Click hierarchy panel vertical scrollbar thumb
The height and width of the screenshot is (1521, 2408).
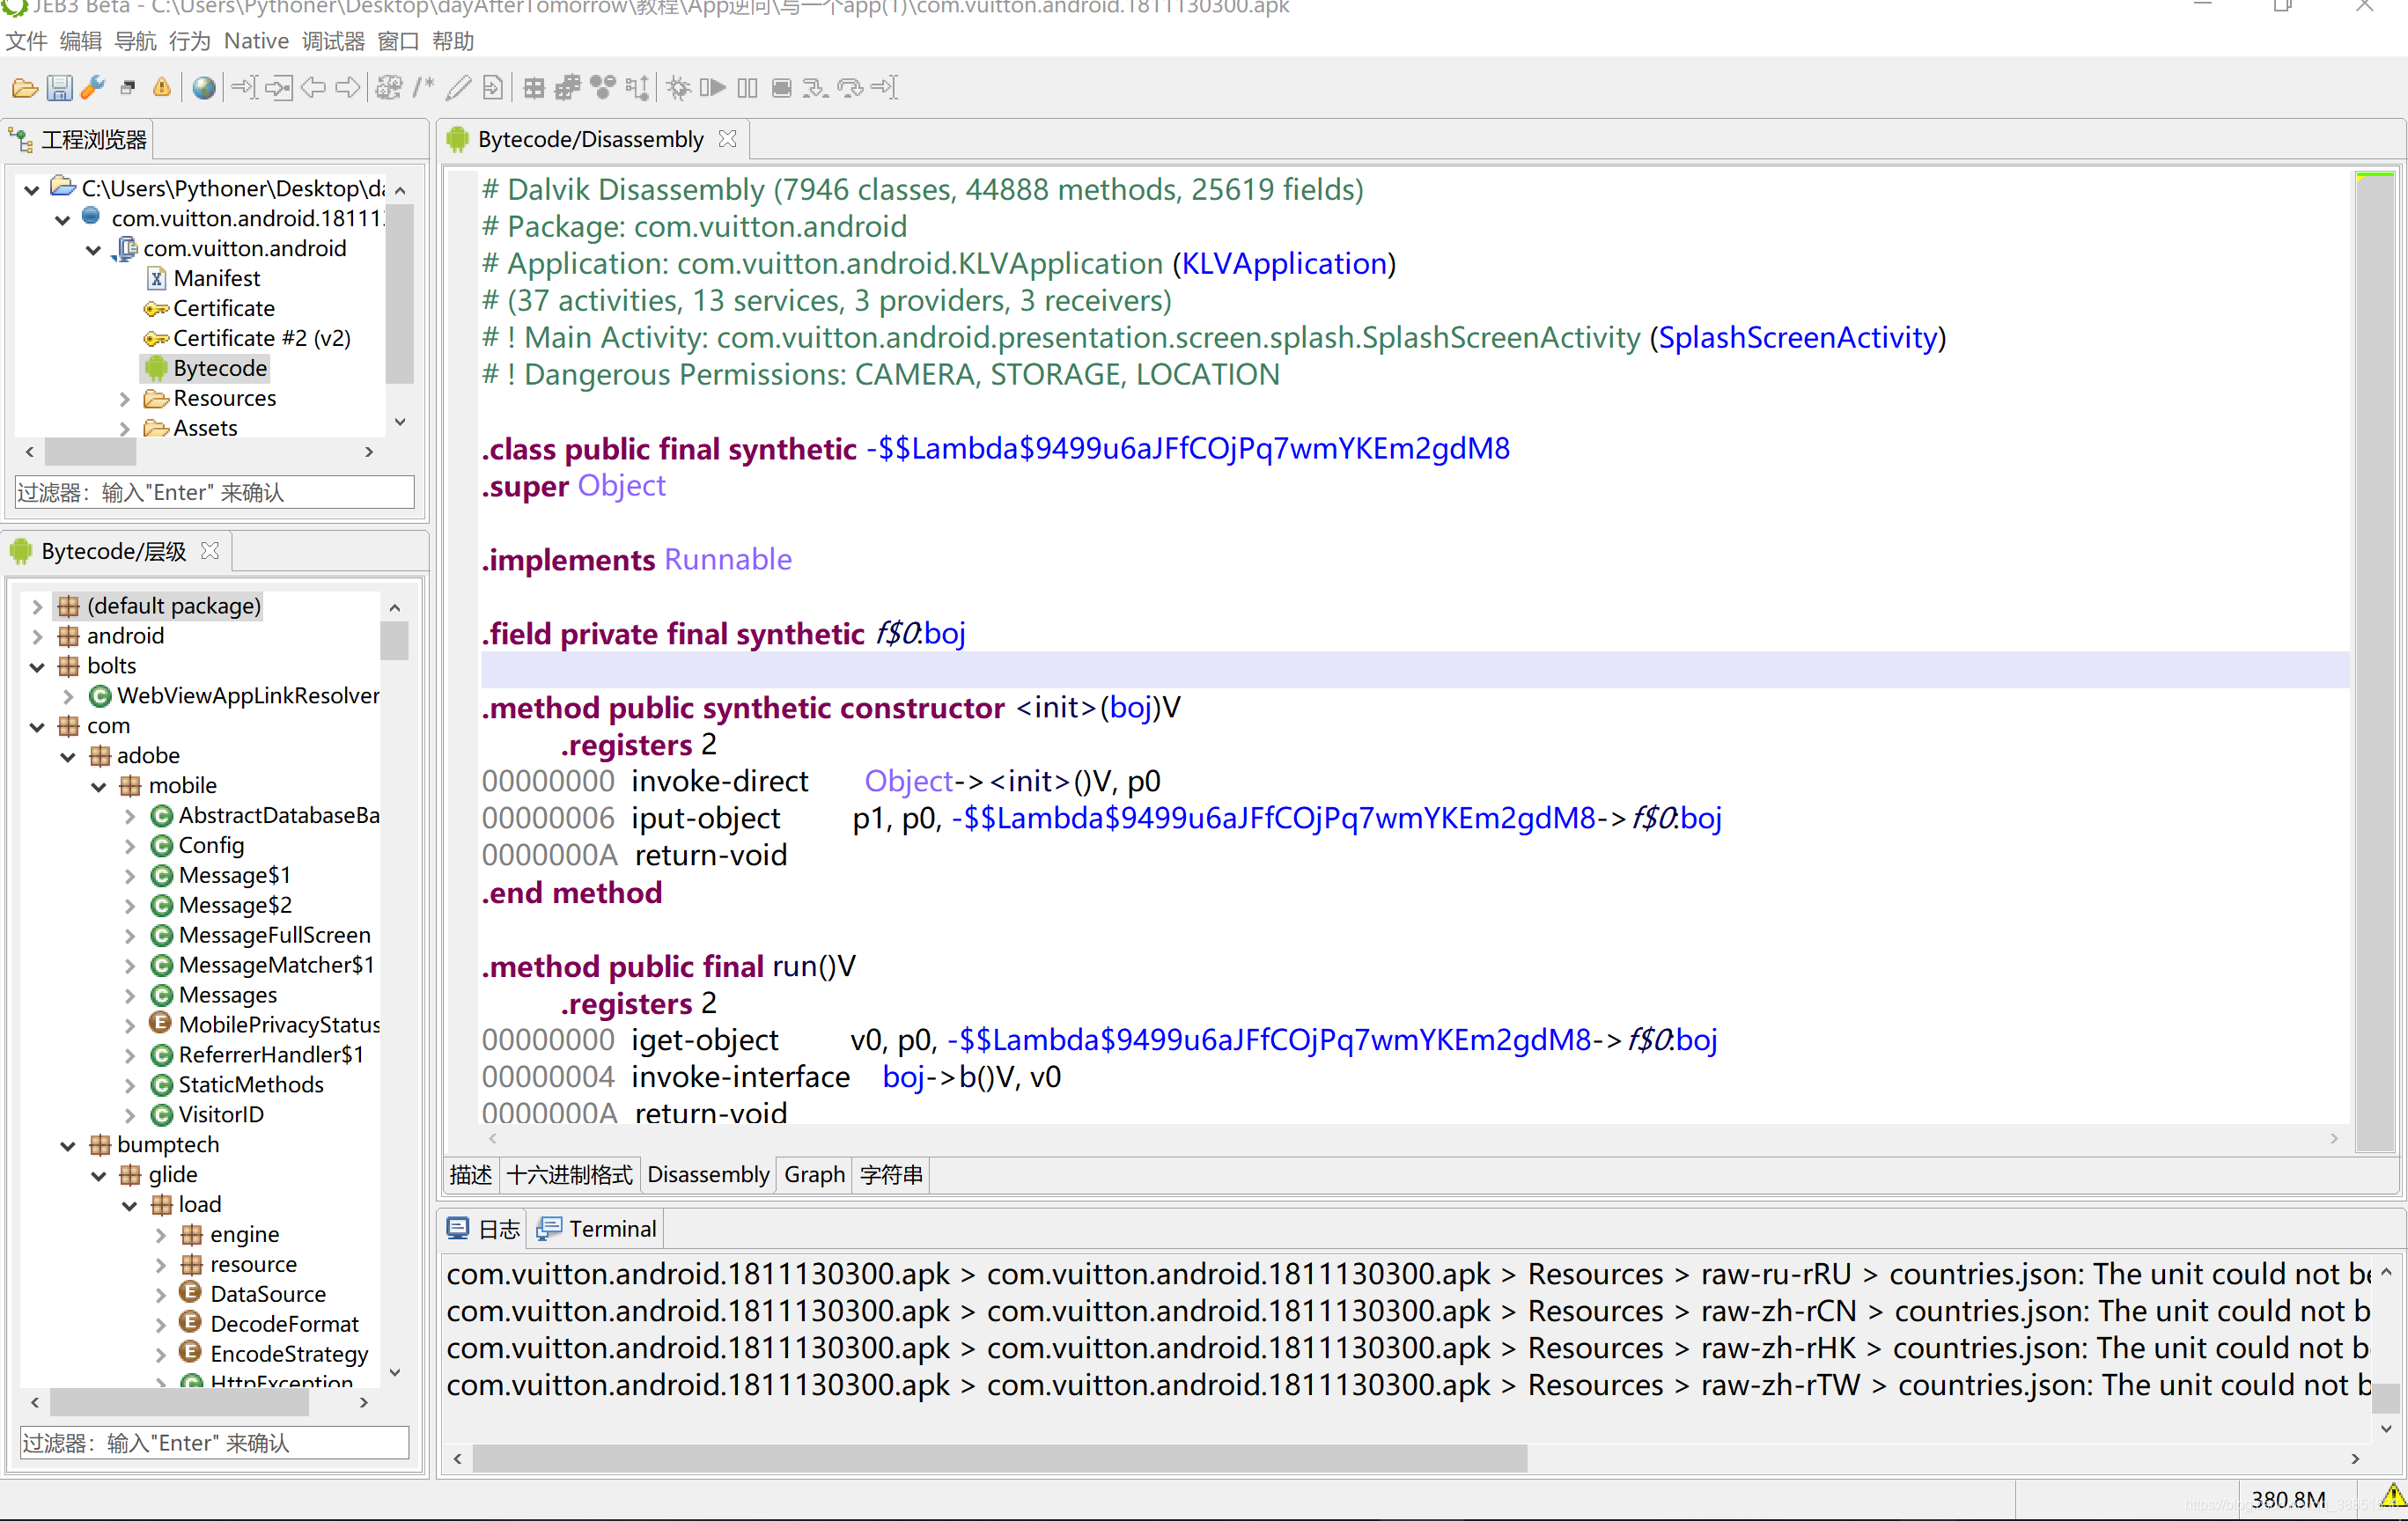(x=394, y=640)
